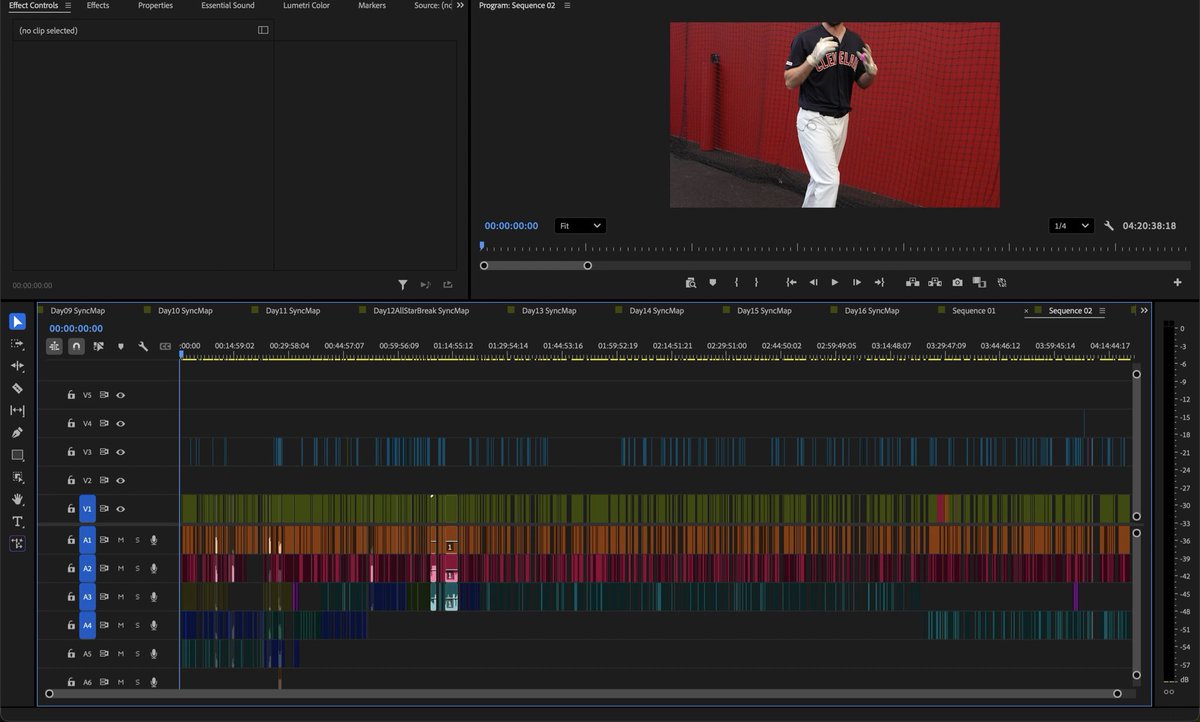Click Program monitor duration 04:20:38:18
Viewport: 1200px width, 722px height.
(1149, 226)
